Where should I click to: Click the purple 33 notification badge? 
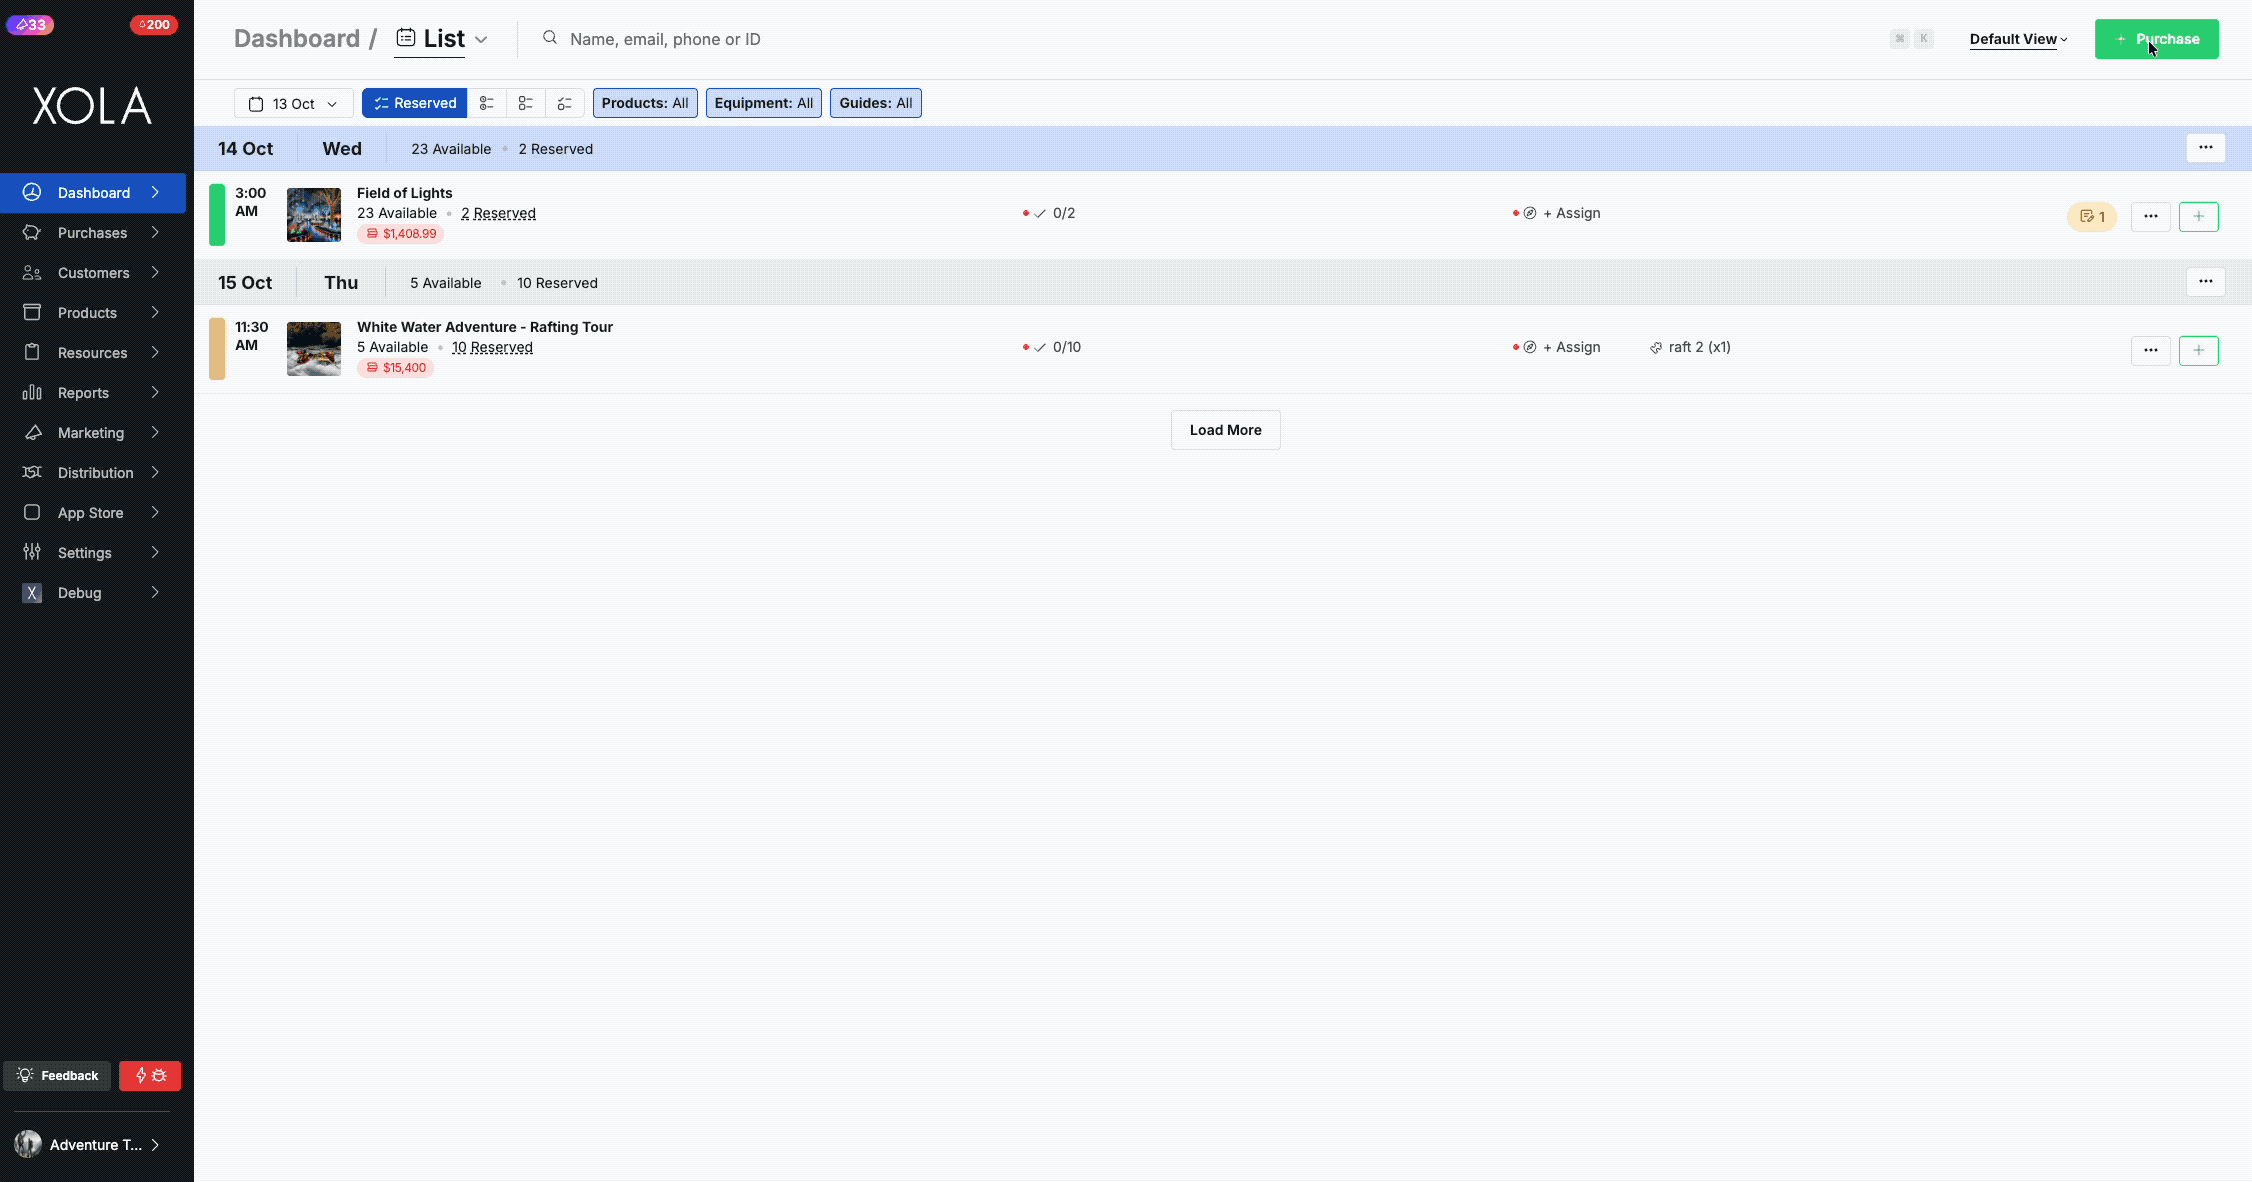coord(30,24)
